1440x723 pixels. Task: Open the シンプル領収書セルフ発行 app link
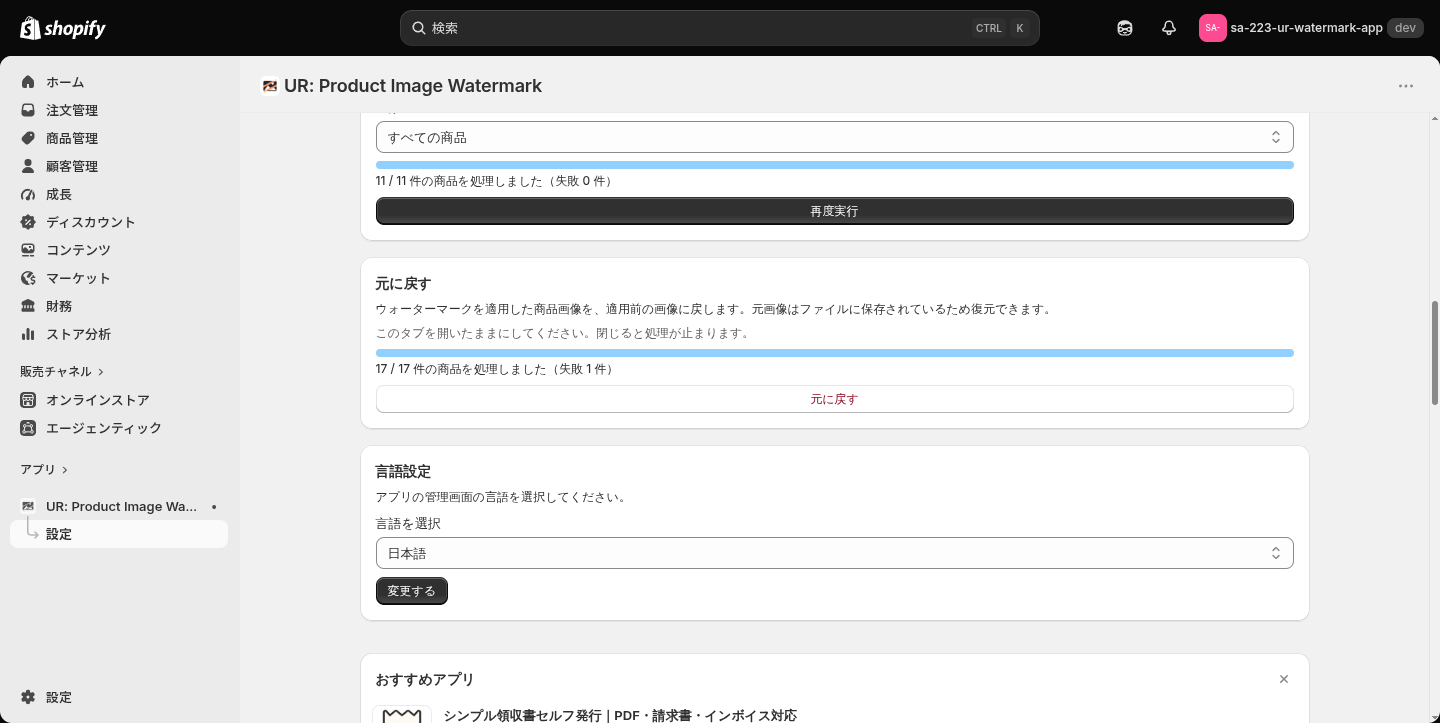[x=620, y=715]
